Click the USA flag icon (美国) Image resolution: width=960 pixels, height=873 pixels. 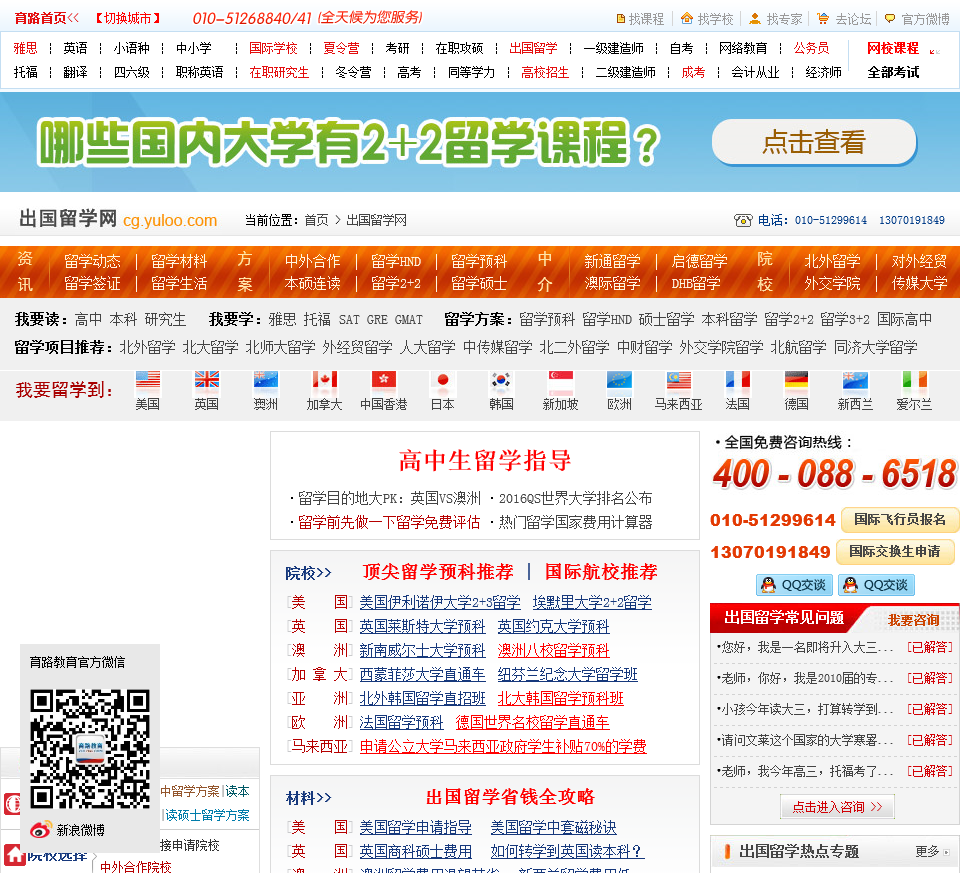click(147, 380)
